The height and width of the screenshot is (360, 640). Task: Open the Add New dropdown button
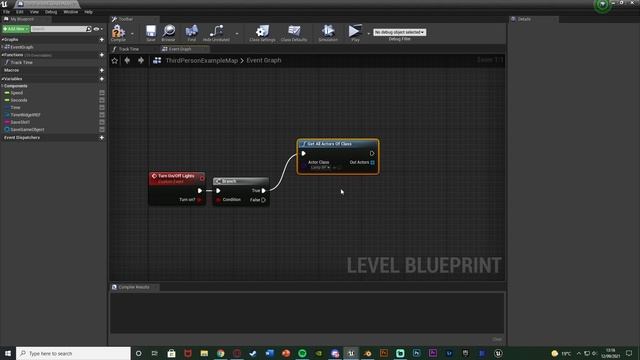tap(16, 29)
